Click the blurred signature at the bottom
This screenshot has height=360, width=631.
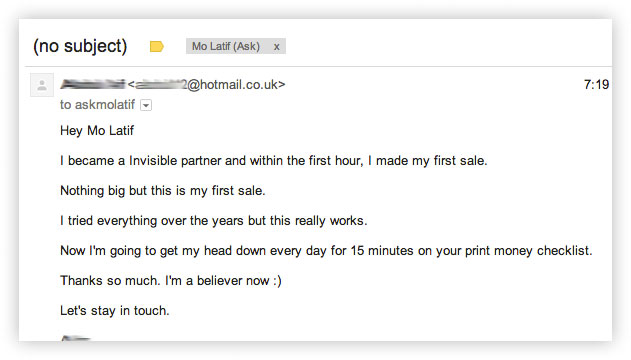76,338
